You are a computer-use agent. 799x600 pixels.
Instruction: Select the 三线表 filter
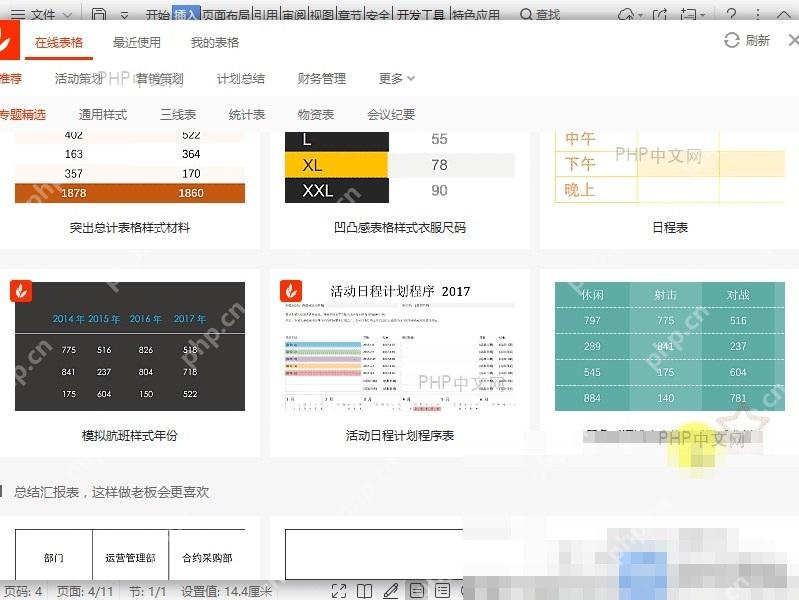point(178,114)
